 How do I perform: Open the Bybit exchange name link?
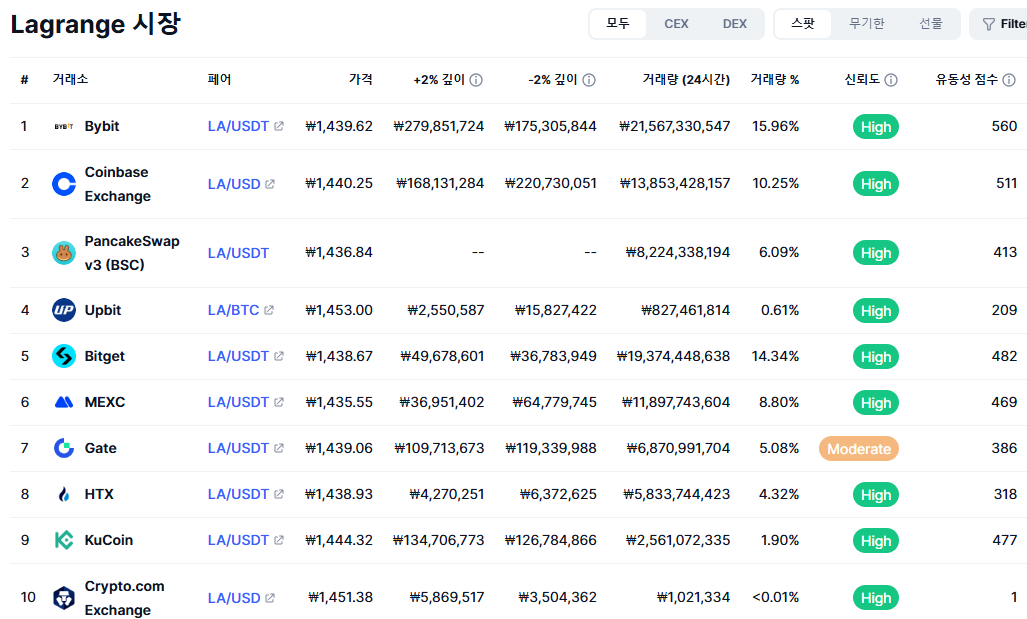click(102, 126)
